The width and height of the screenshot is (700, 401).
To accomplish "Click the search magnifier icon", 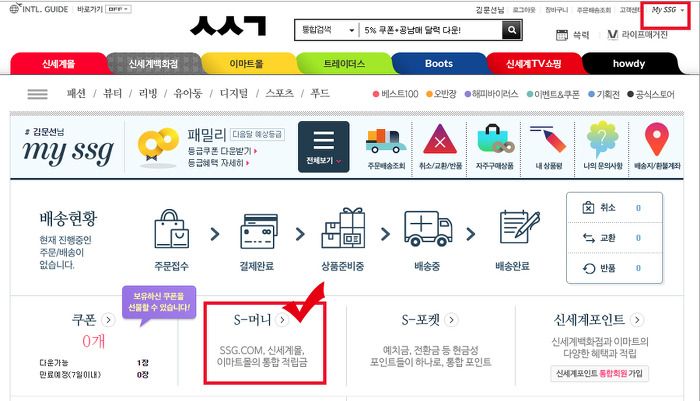I will coord(512,30).
